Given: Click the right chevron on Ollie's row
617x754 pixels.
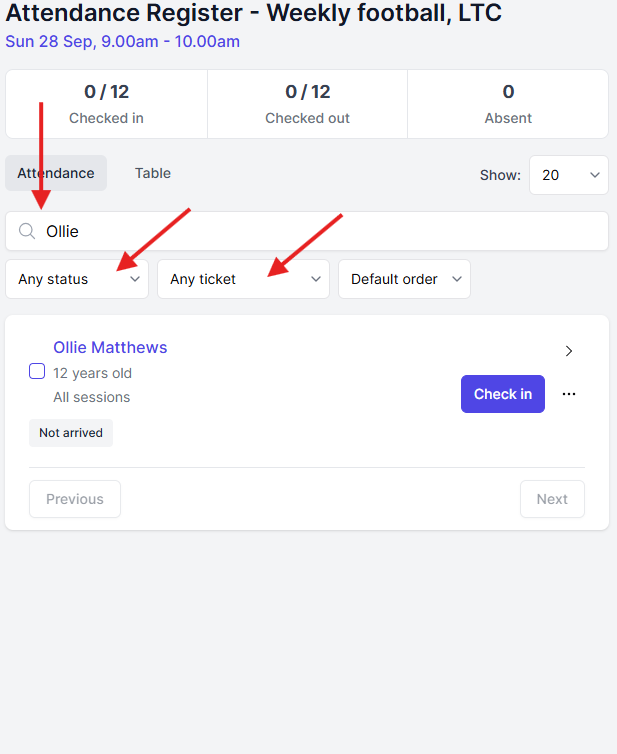Looking at the screenshot, I should click(569, 351).
